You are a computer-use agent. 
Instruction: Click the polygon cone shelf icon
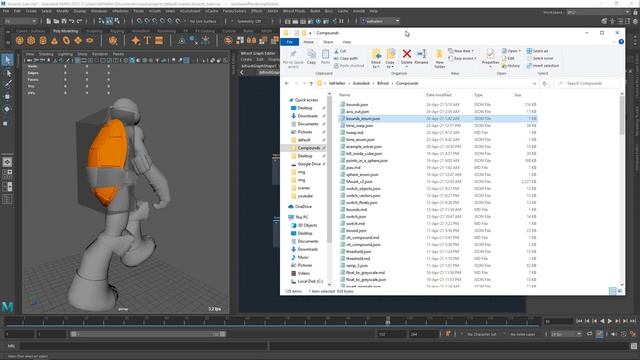click(x=54, y=40)
